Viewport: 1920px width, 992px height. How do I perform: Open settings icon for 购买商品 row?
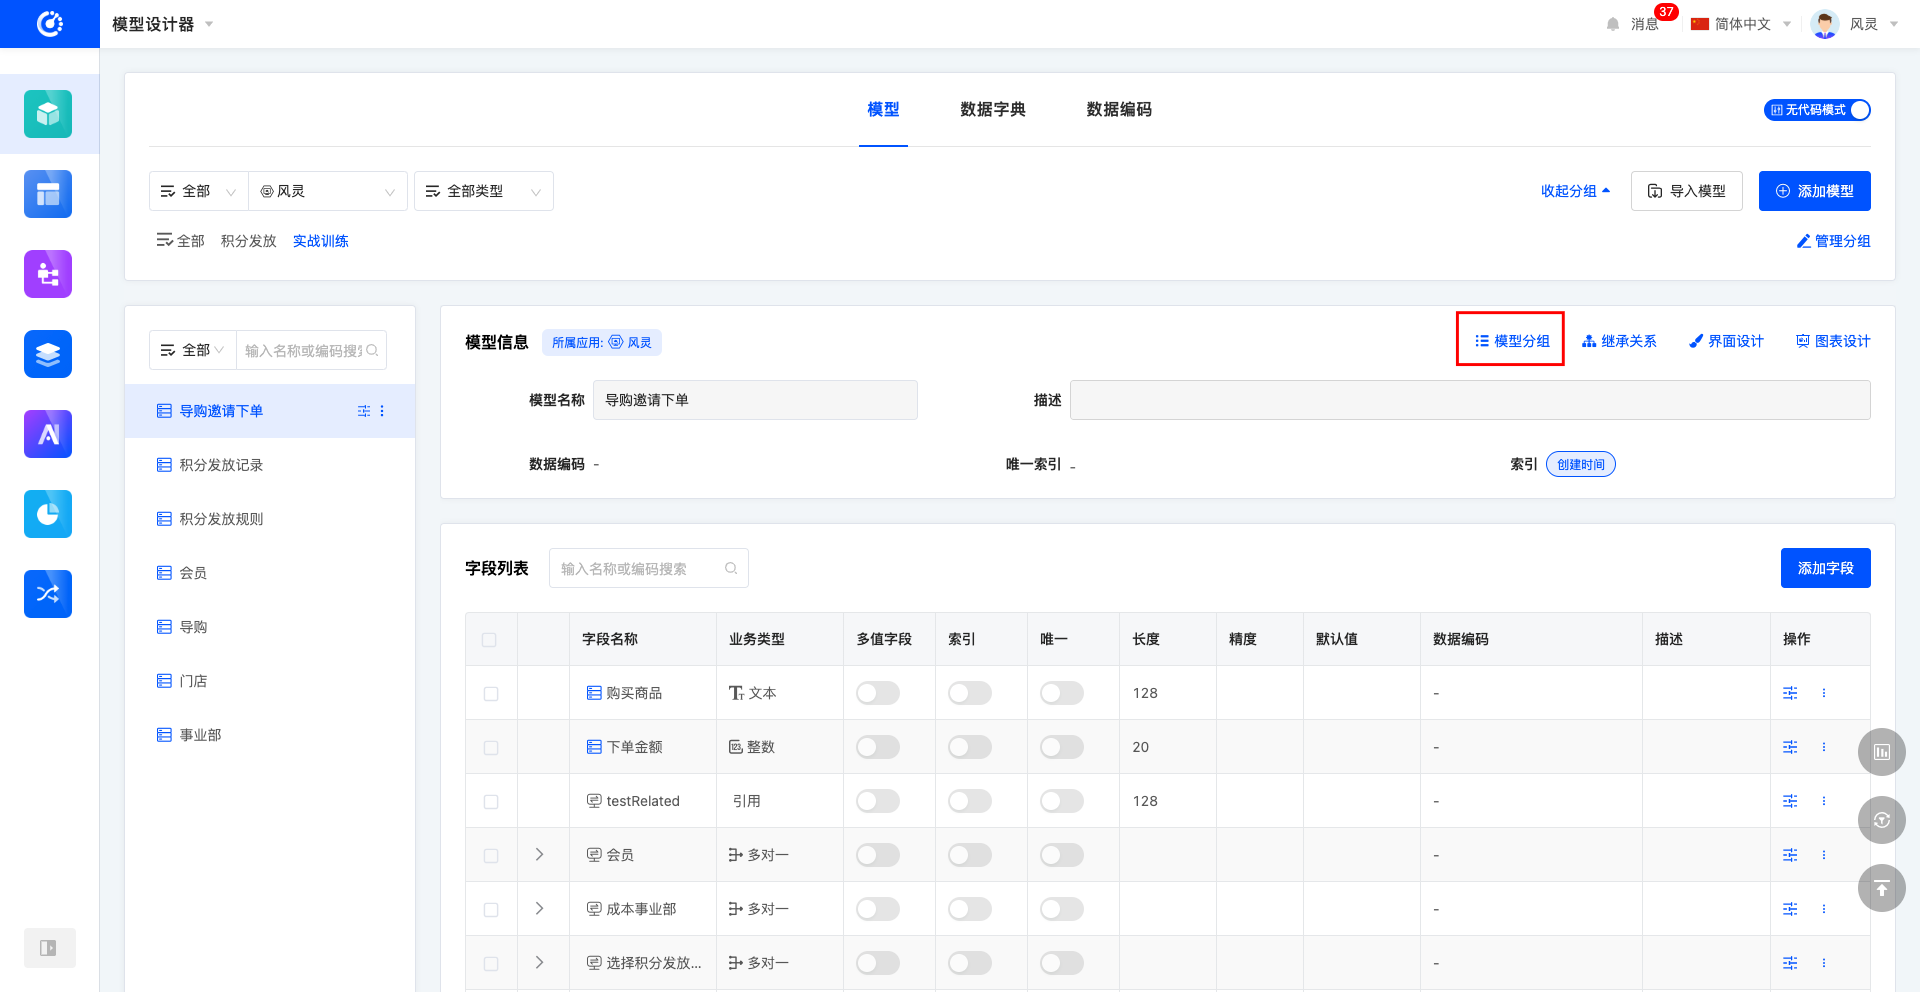coord(1790,693)
